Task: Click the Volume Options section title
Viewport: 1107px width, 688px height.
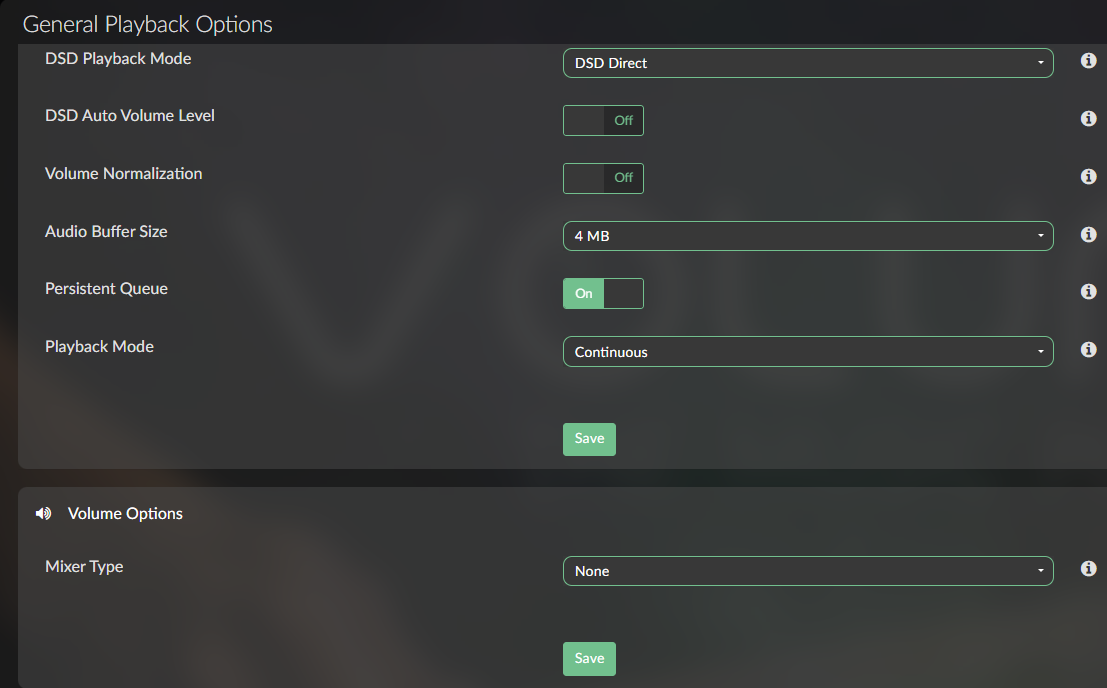Action: (125, 514)
